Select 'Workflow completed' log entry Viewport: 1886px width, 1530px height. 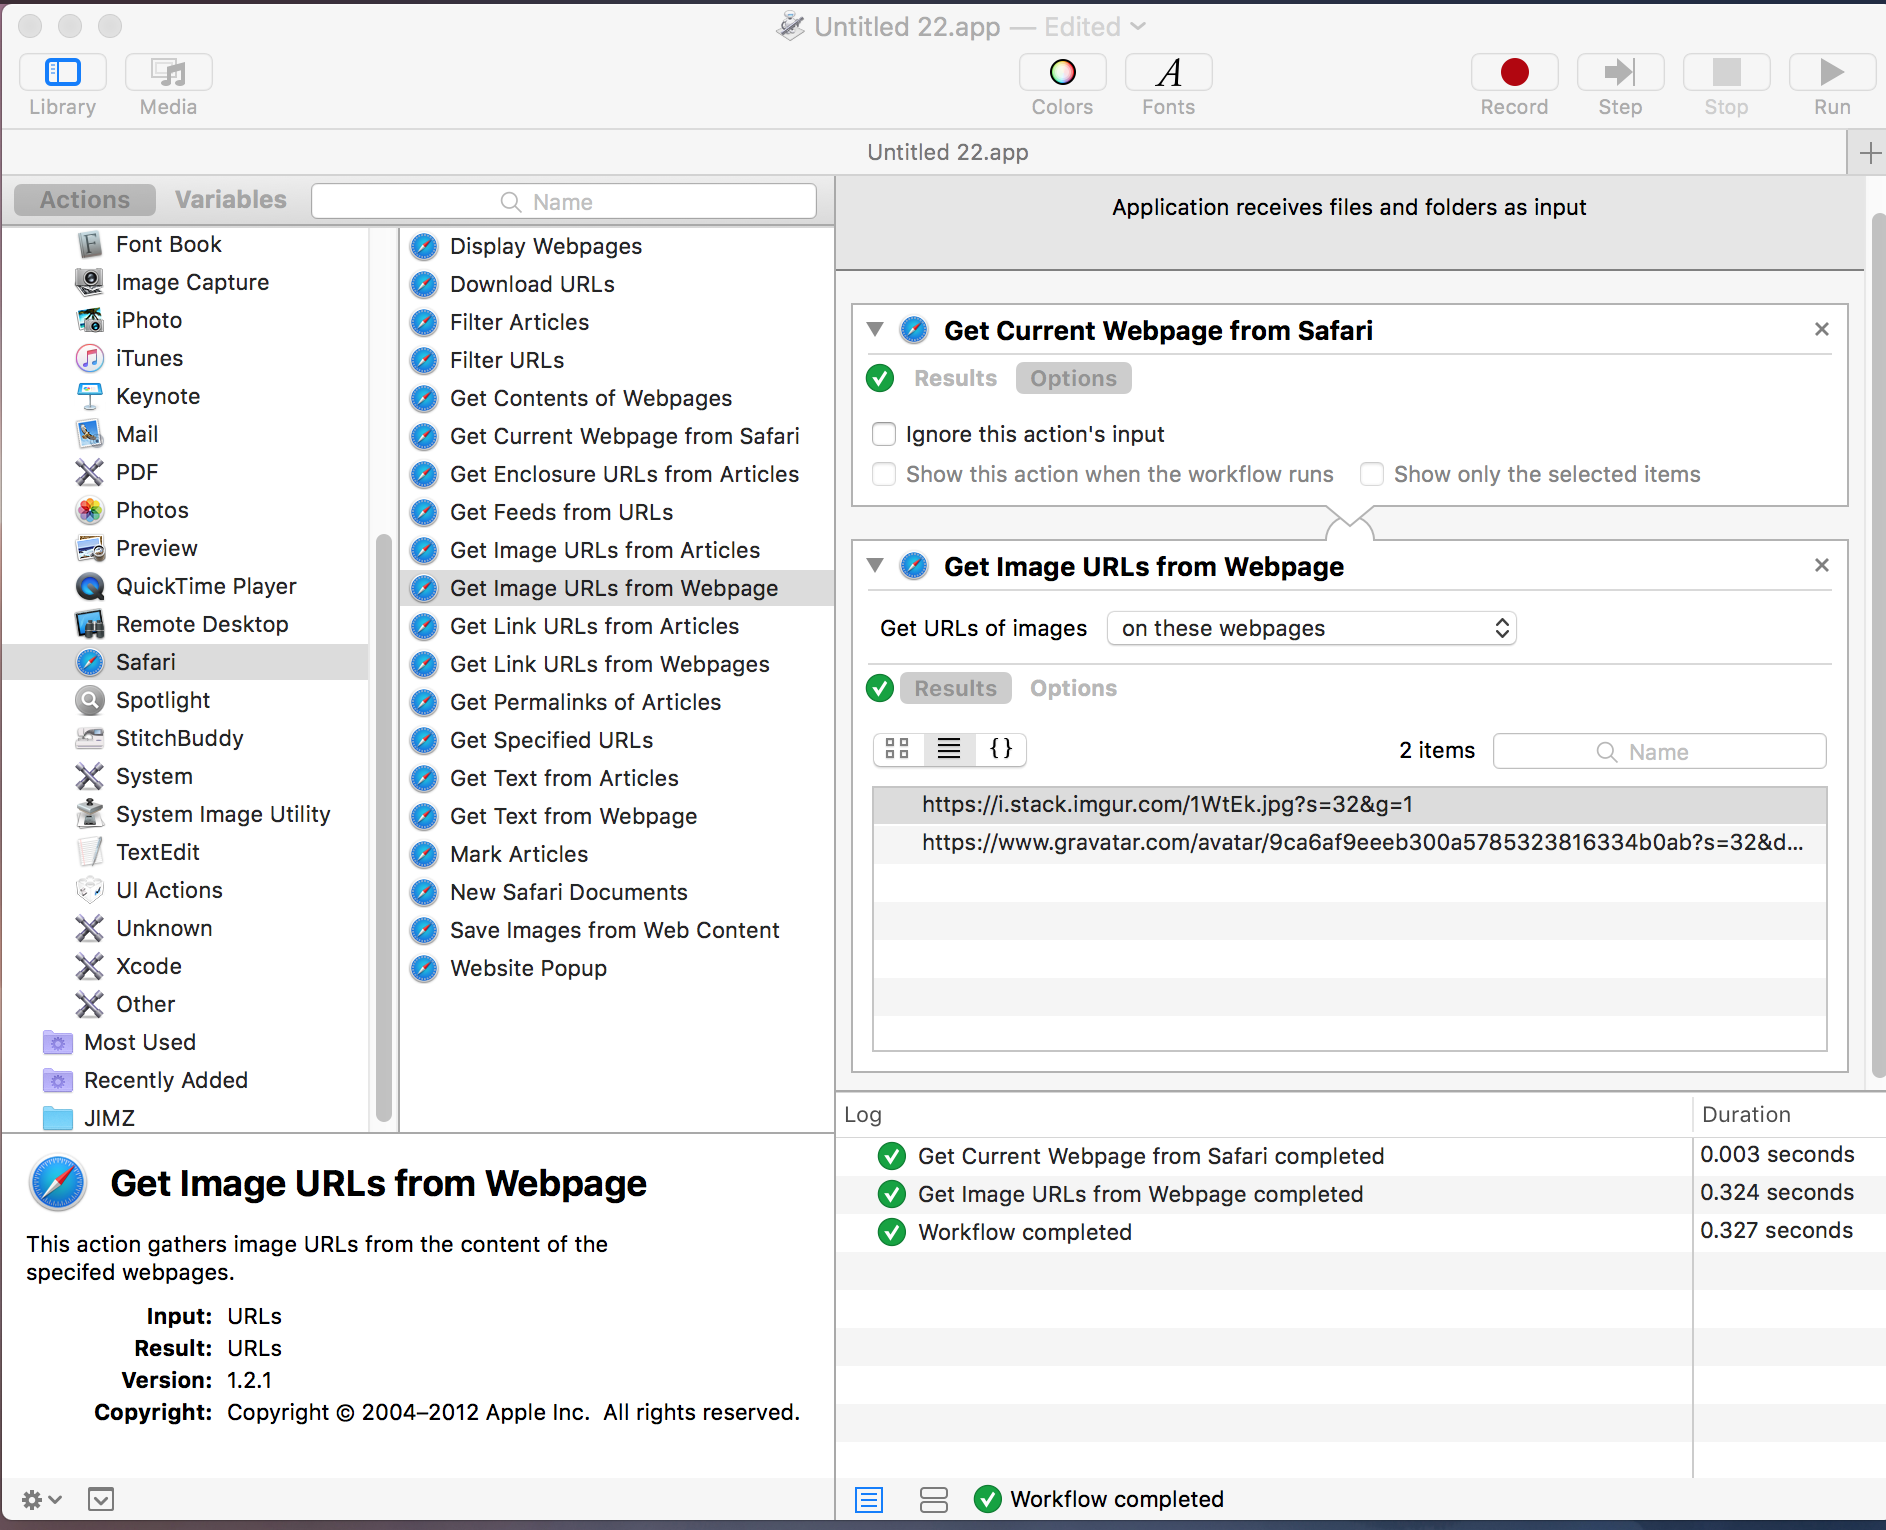pos(1264,1232)
